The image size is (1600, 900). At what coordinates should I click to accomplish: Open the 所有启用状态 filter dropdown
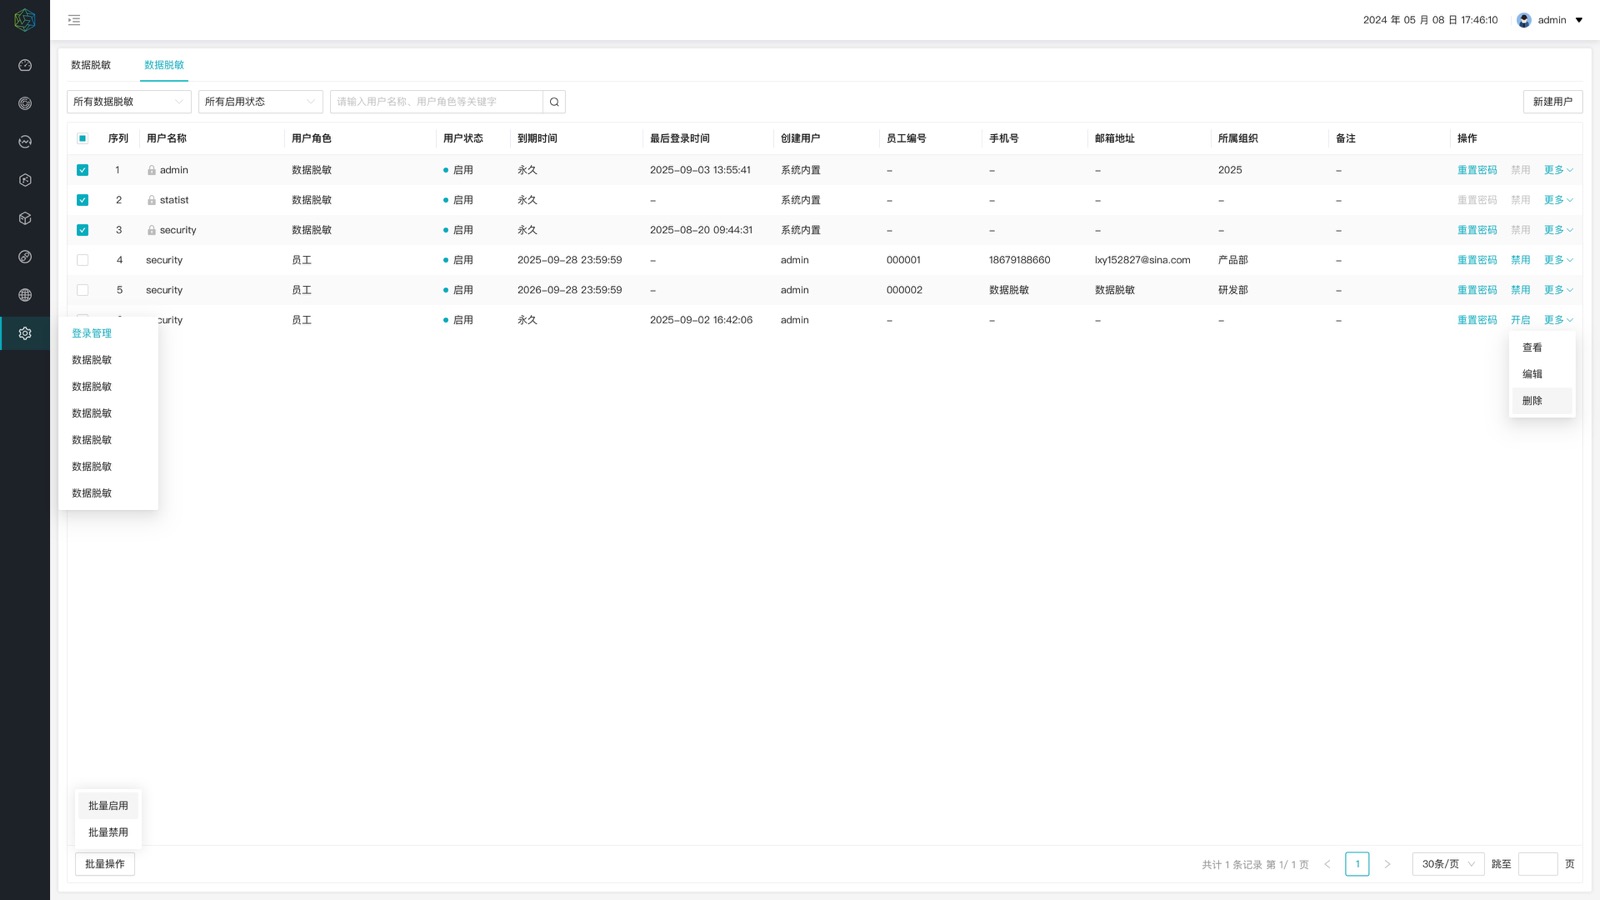click(260, 102)
